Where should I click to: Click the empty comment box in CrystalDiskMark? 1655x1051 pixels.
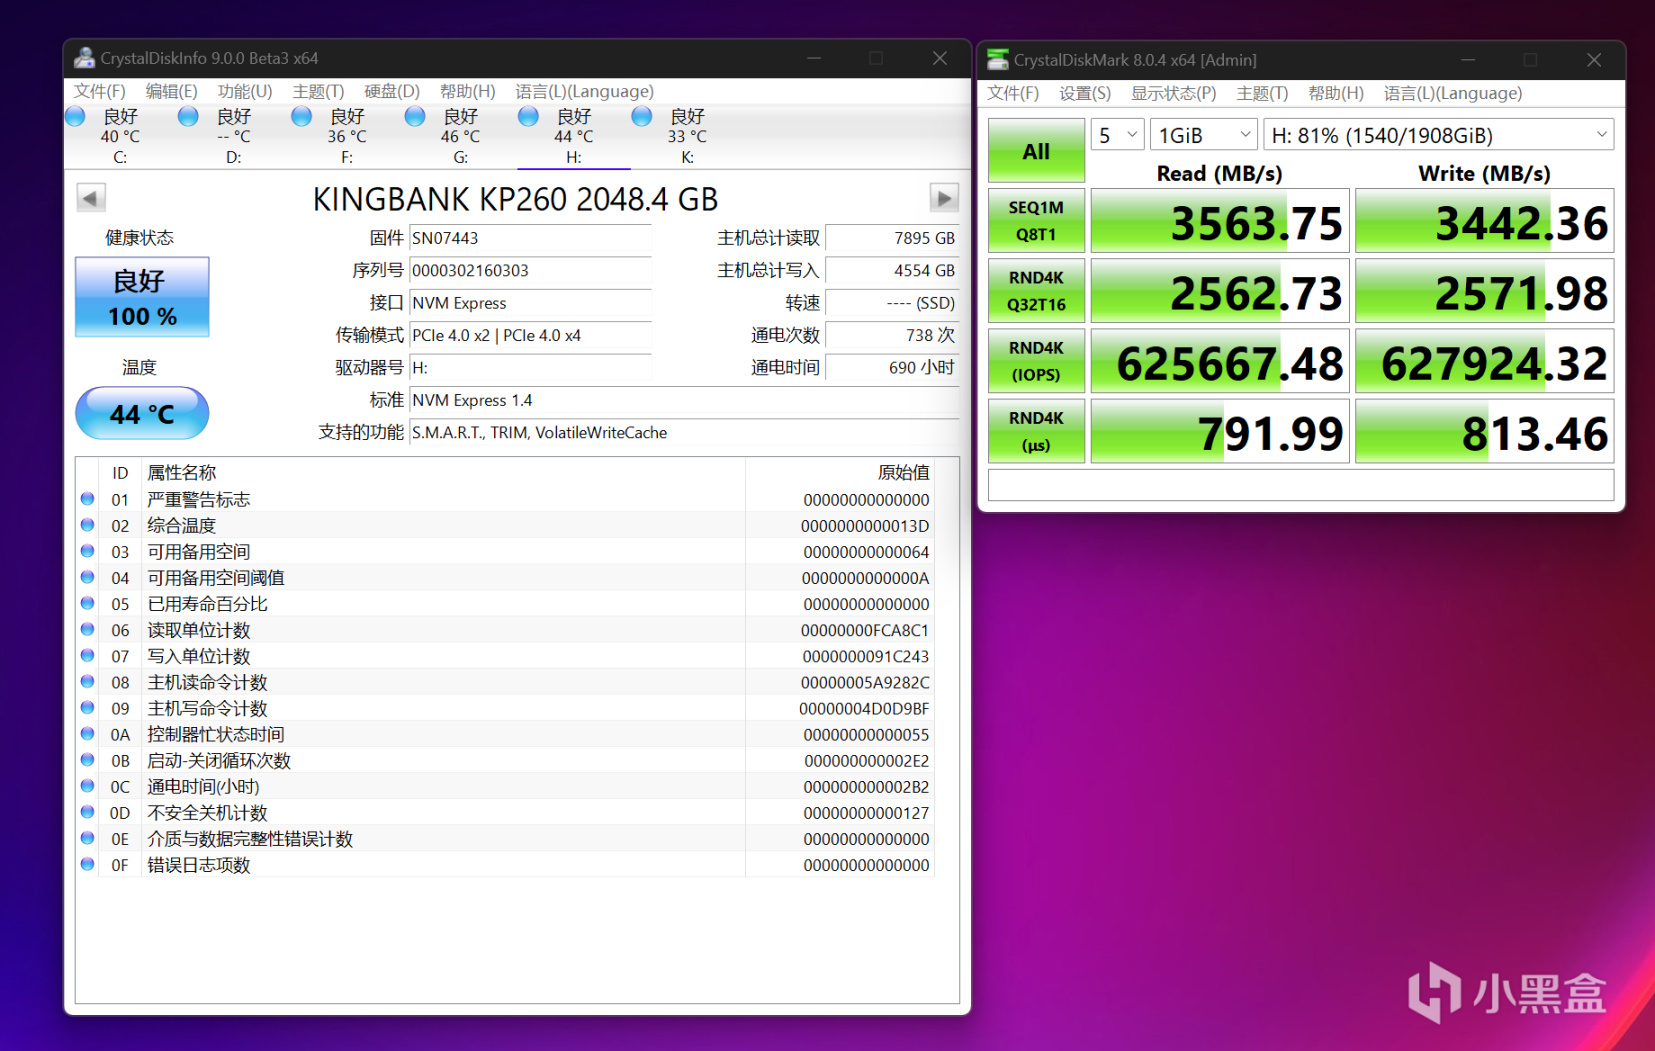click(x=1301, y=485)
